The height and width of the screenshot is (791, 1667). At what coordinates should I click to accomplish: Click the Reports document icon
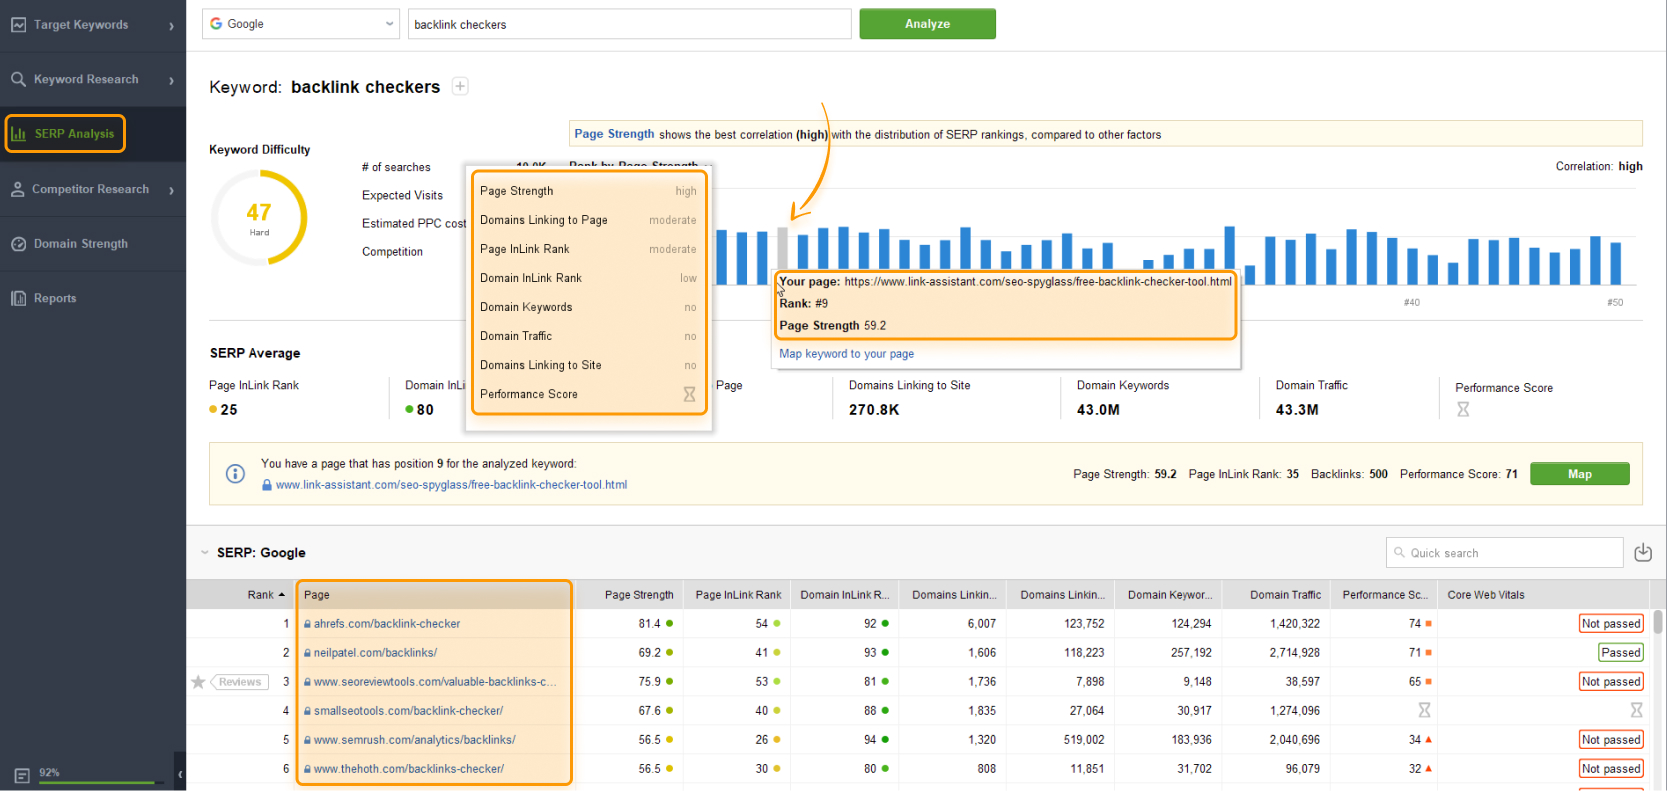coord(18,298)
